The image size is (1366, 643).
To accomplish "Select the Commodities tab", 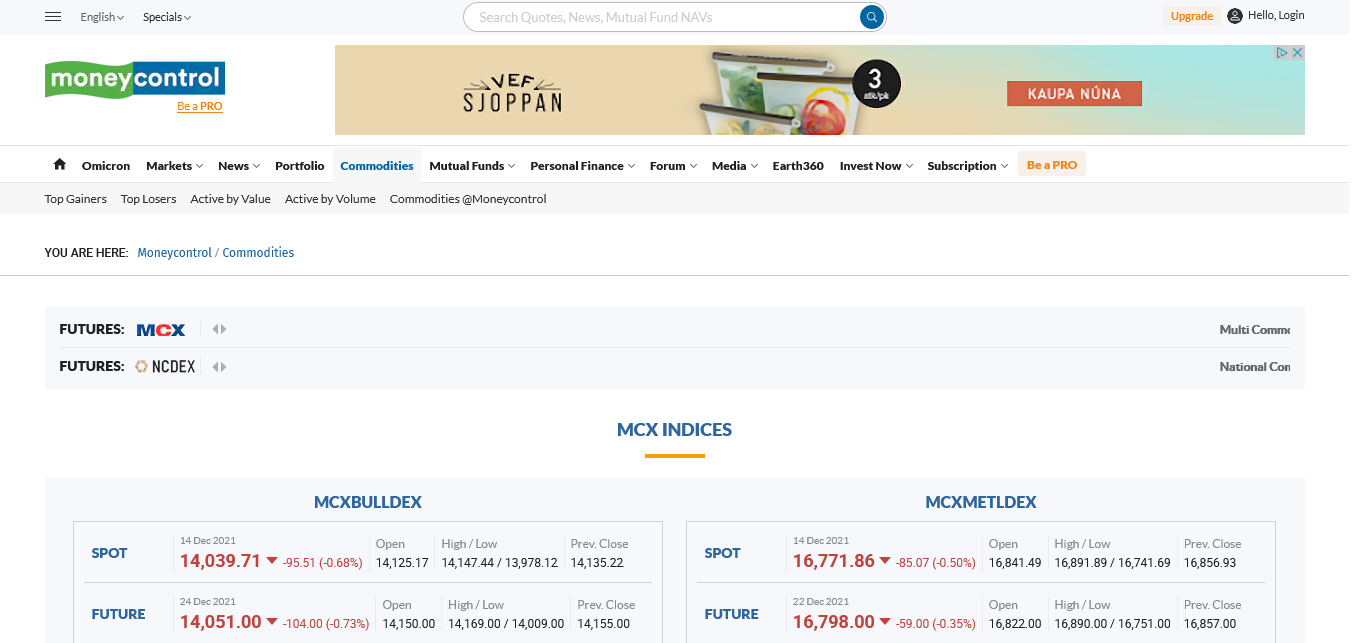I will coord(376,166).
